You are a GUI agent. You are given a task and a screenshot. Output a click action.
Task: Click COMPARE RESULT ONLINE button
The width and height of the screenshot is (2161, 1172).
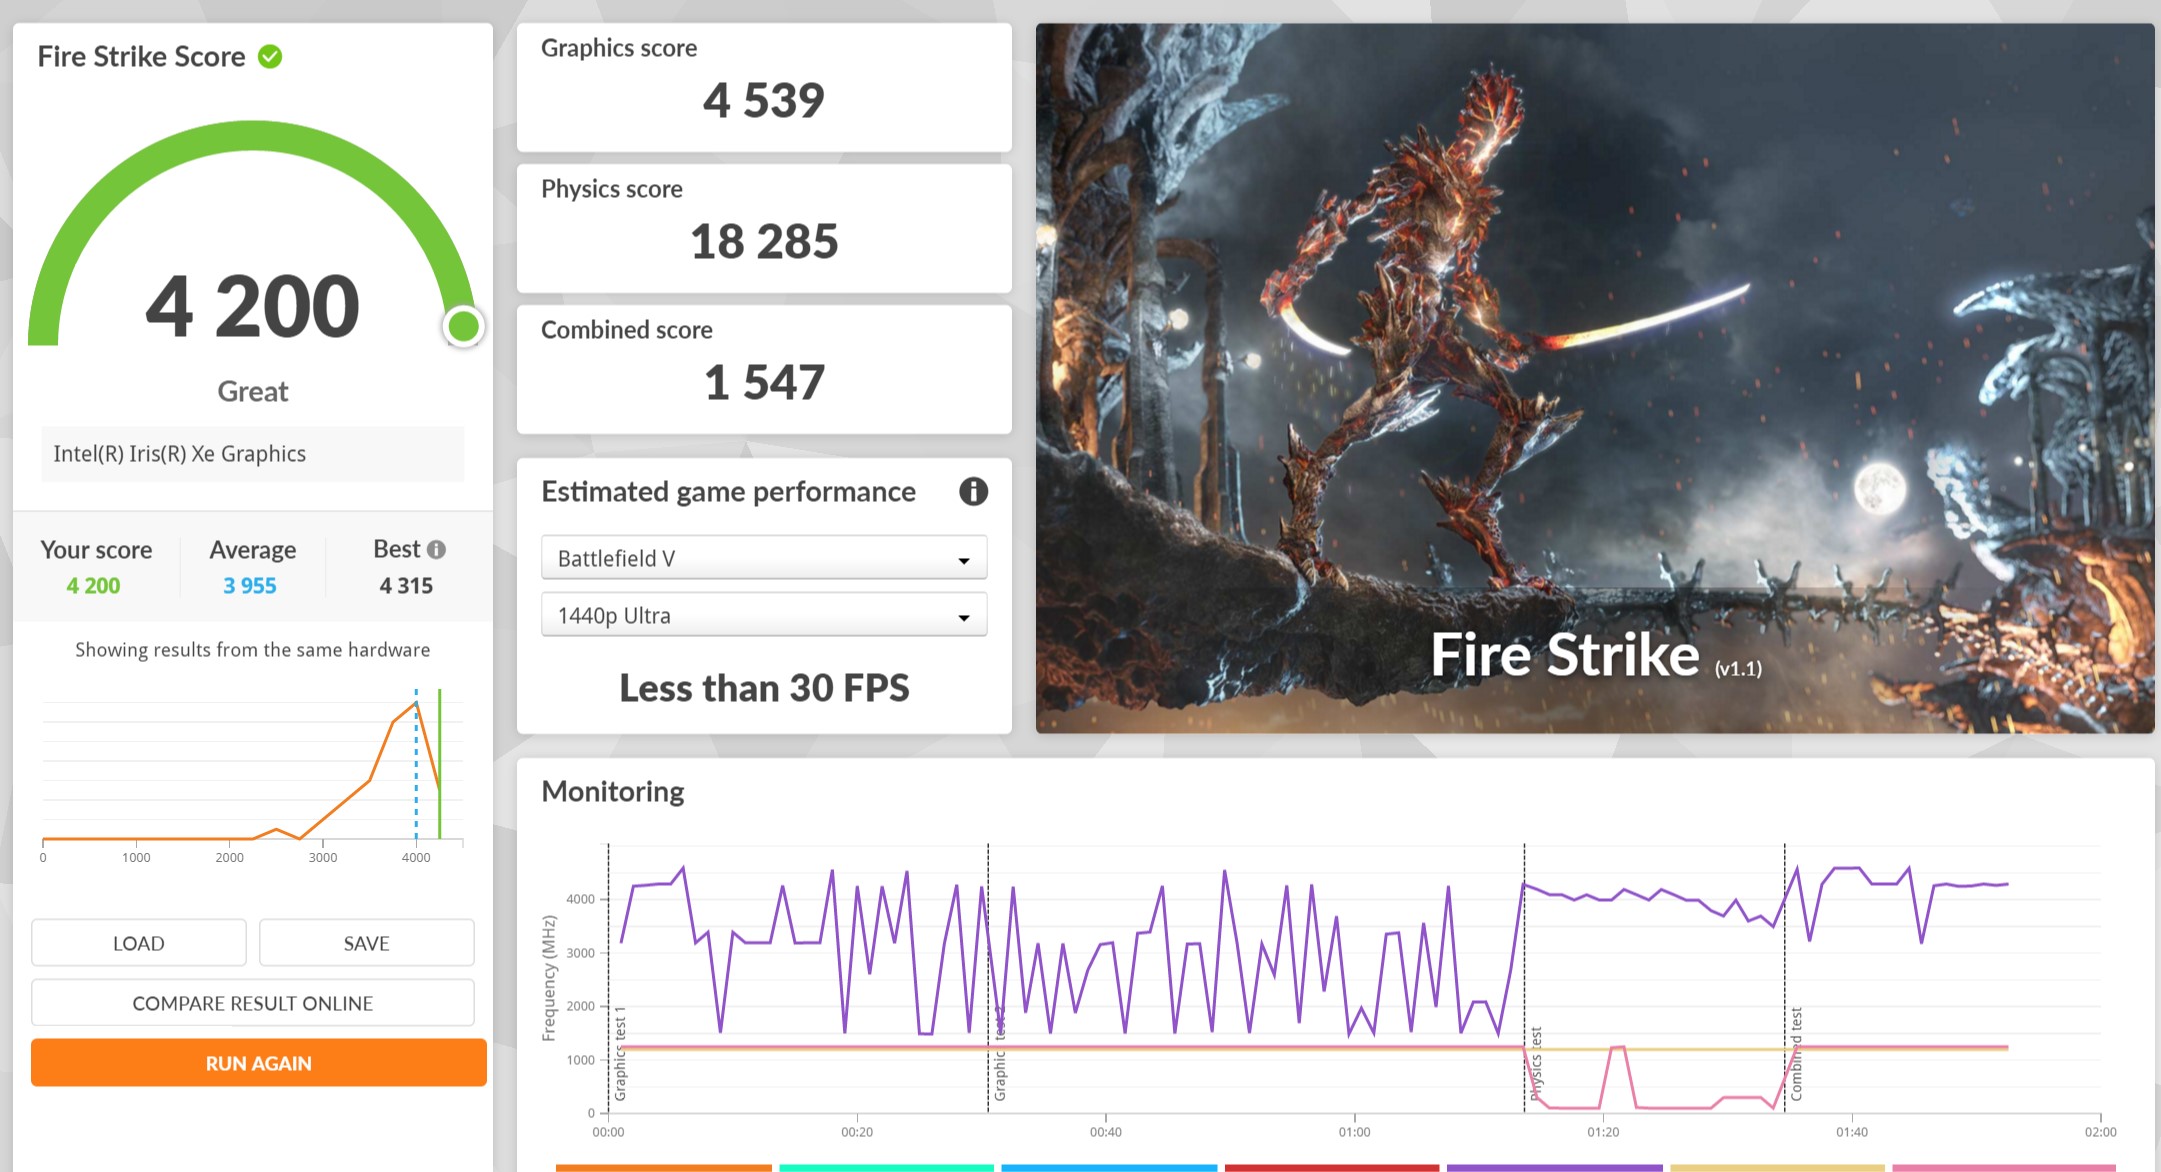pyautogui.click(x=252, y=1003)
